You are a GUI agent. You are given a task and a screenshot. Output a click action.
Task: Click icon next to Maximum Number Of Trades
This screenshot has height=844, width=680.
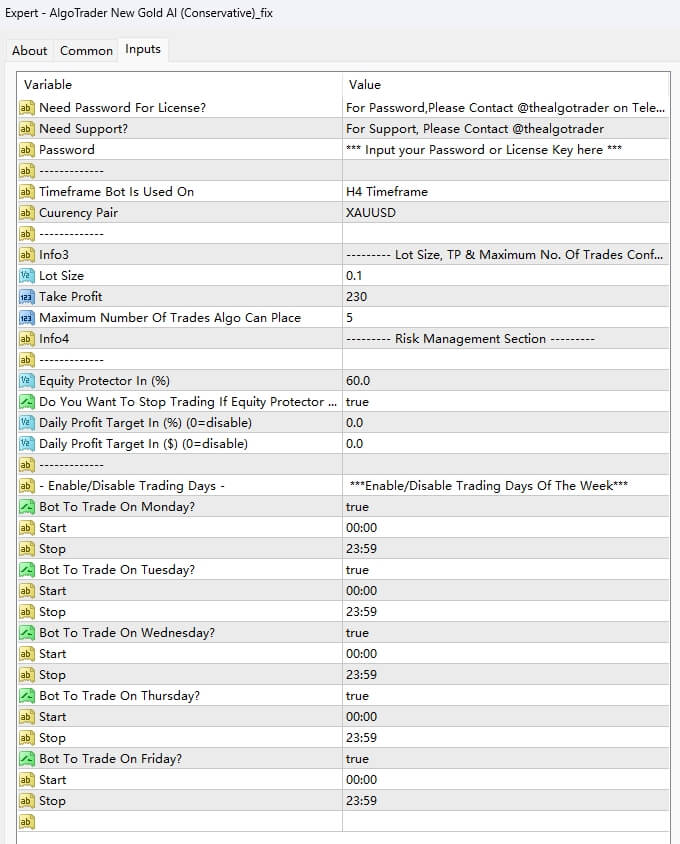[27, 318]
